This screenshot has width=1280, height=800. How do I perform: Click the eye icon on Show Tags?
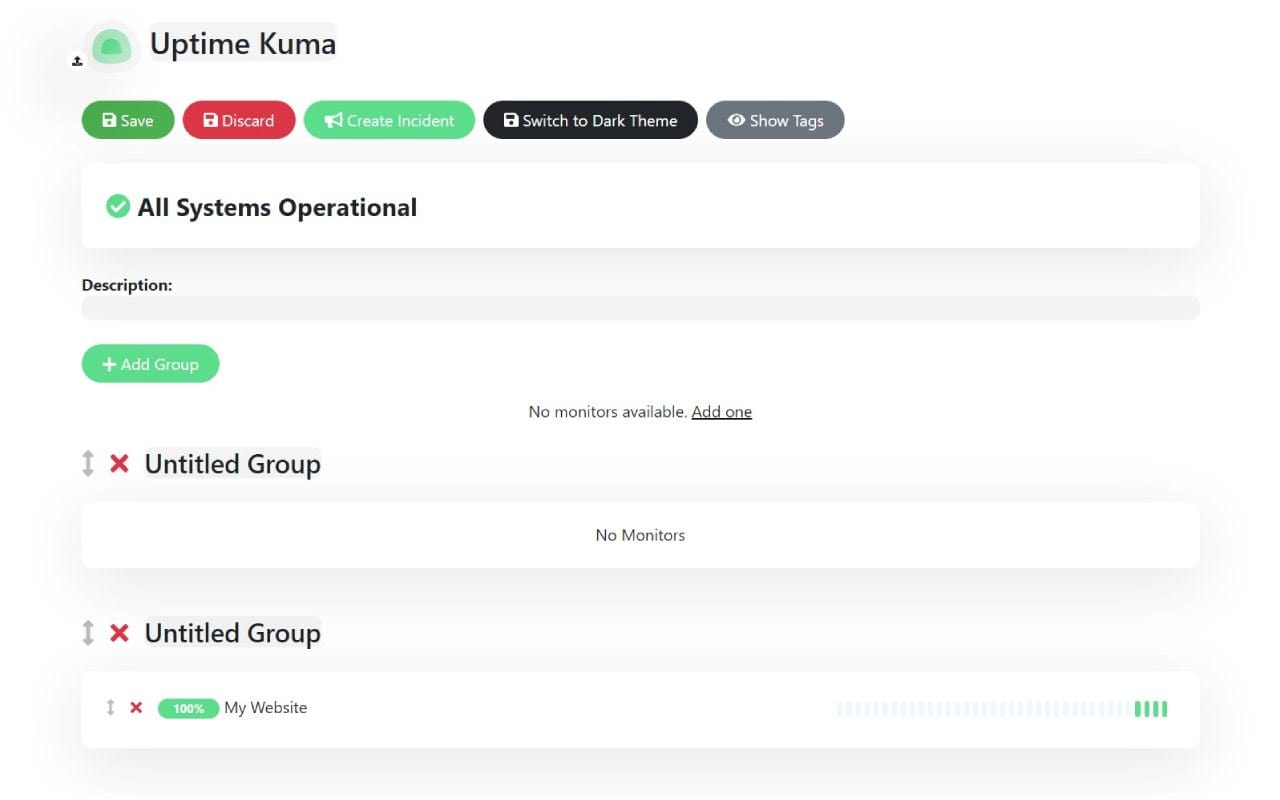pyautogui.click(x=737, y=120)
